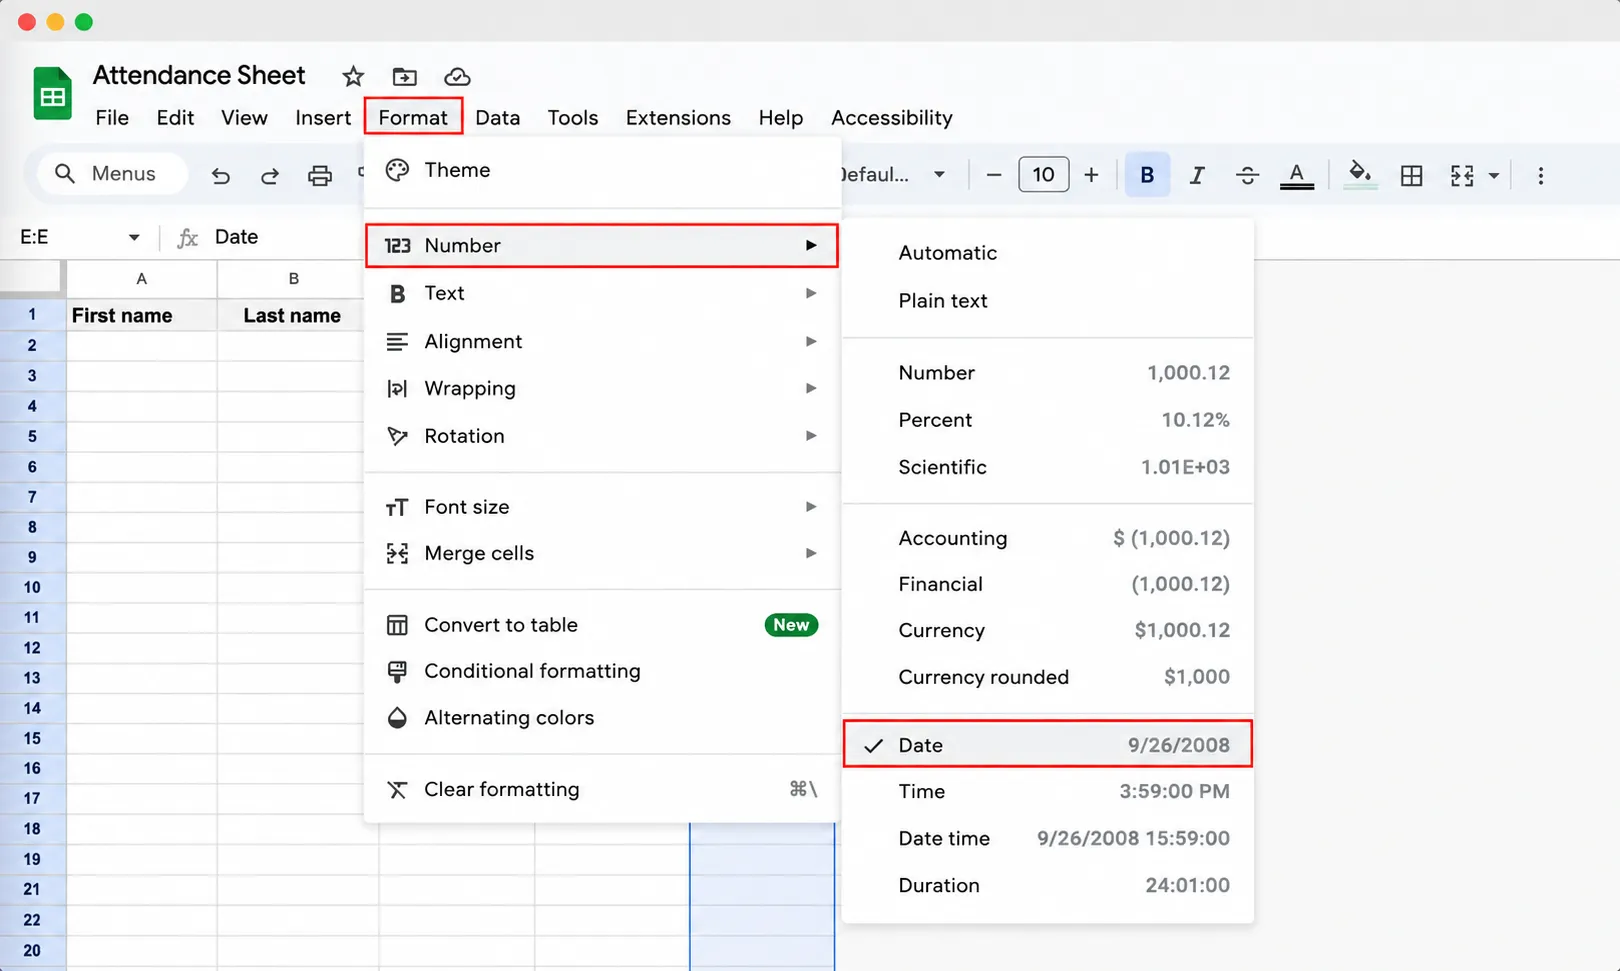Viewport: 1620px width, 971px height.
Task: Apply the Percent format
Action: tap(1048, 420)
